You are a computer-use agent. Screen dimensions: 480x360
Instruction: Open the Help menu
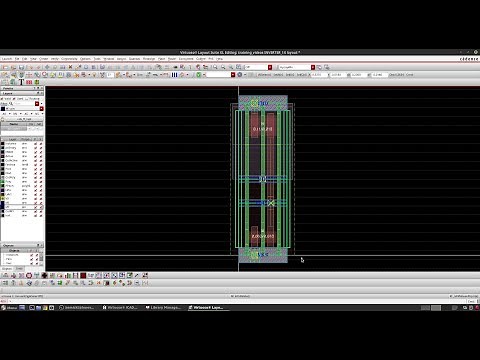click(219, 59)
